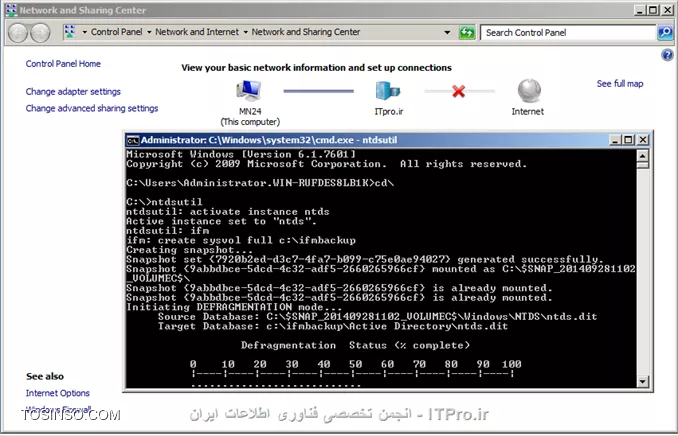Click the ITpro.ir network icon

click(388, 91)
